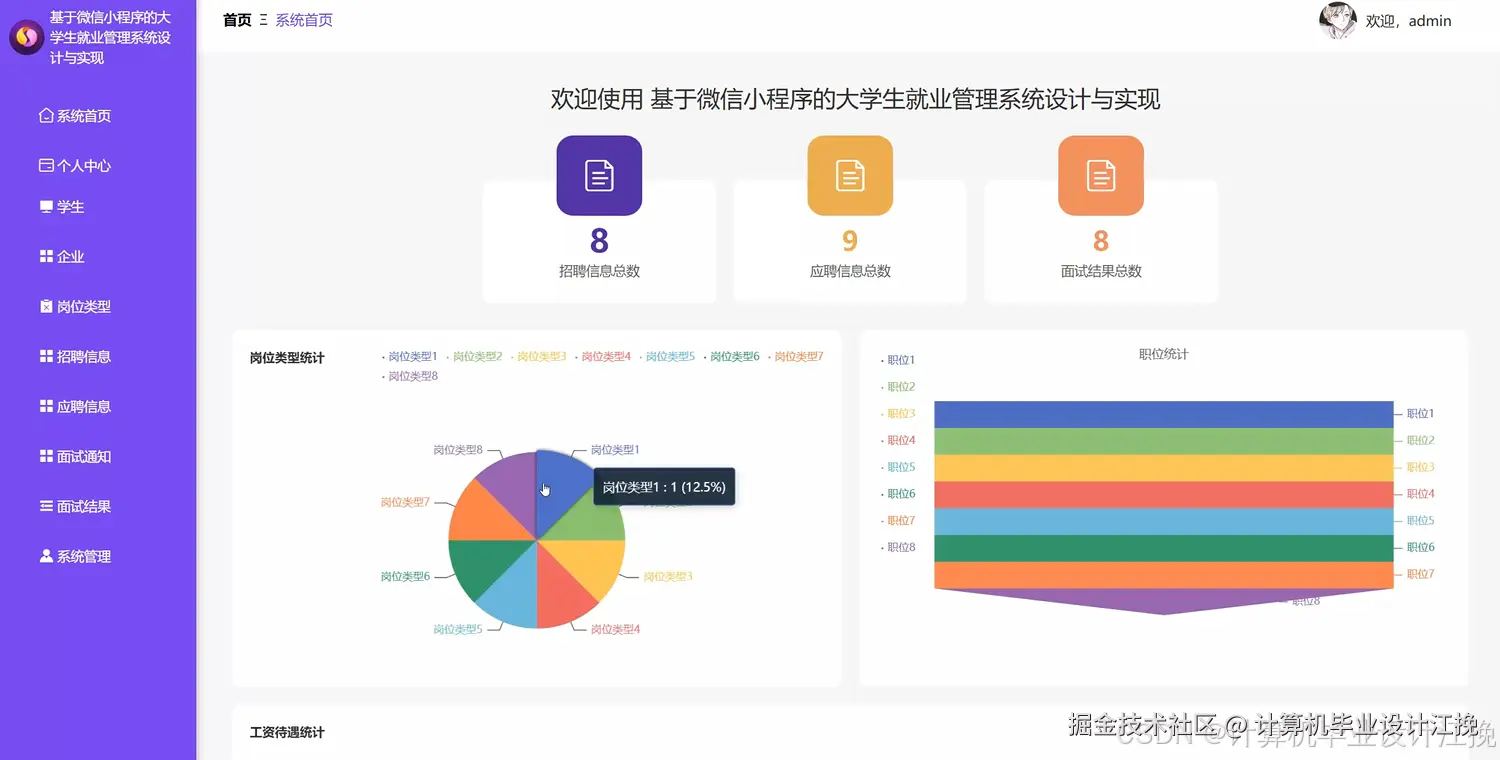The width and height of the screenshot is (1500, 760).
Task: Open the 企业 enterprise management icon
Action: coord(44,256)
